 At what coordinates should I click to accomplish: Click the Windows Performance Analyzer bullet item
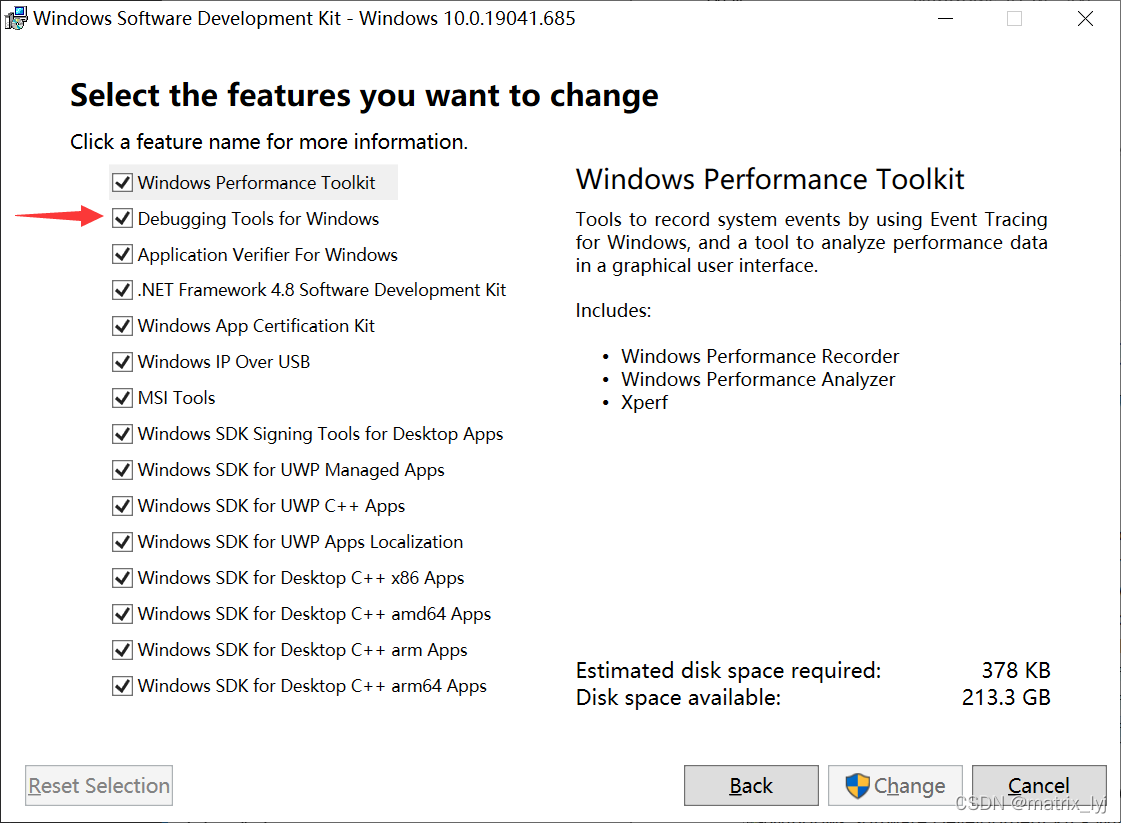tap(758, 379)
